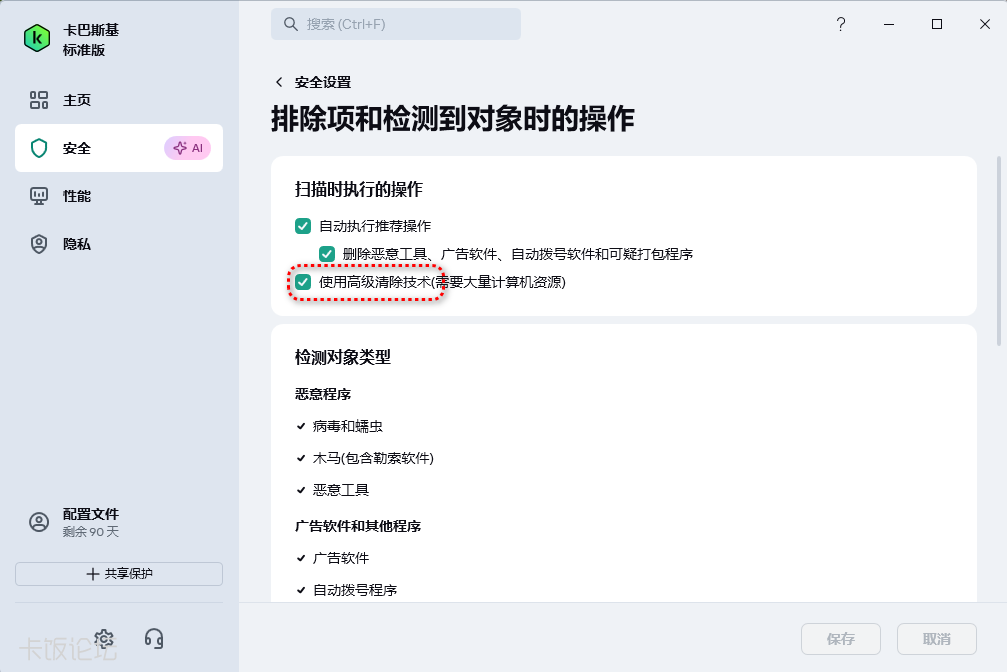1007x672 pixels.
Task: Toggle 使用高级清除技术 checkbox
Action: click(x=303, y=282)
